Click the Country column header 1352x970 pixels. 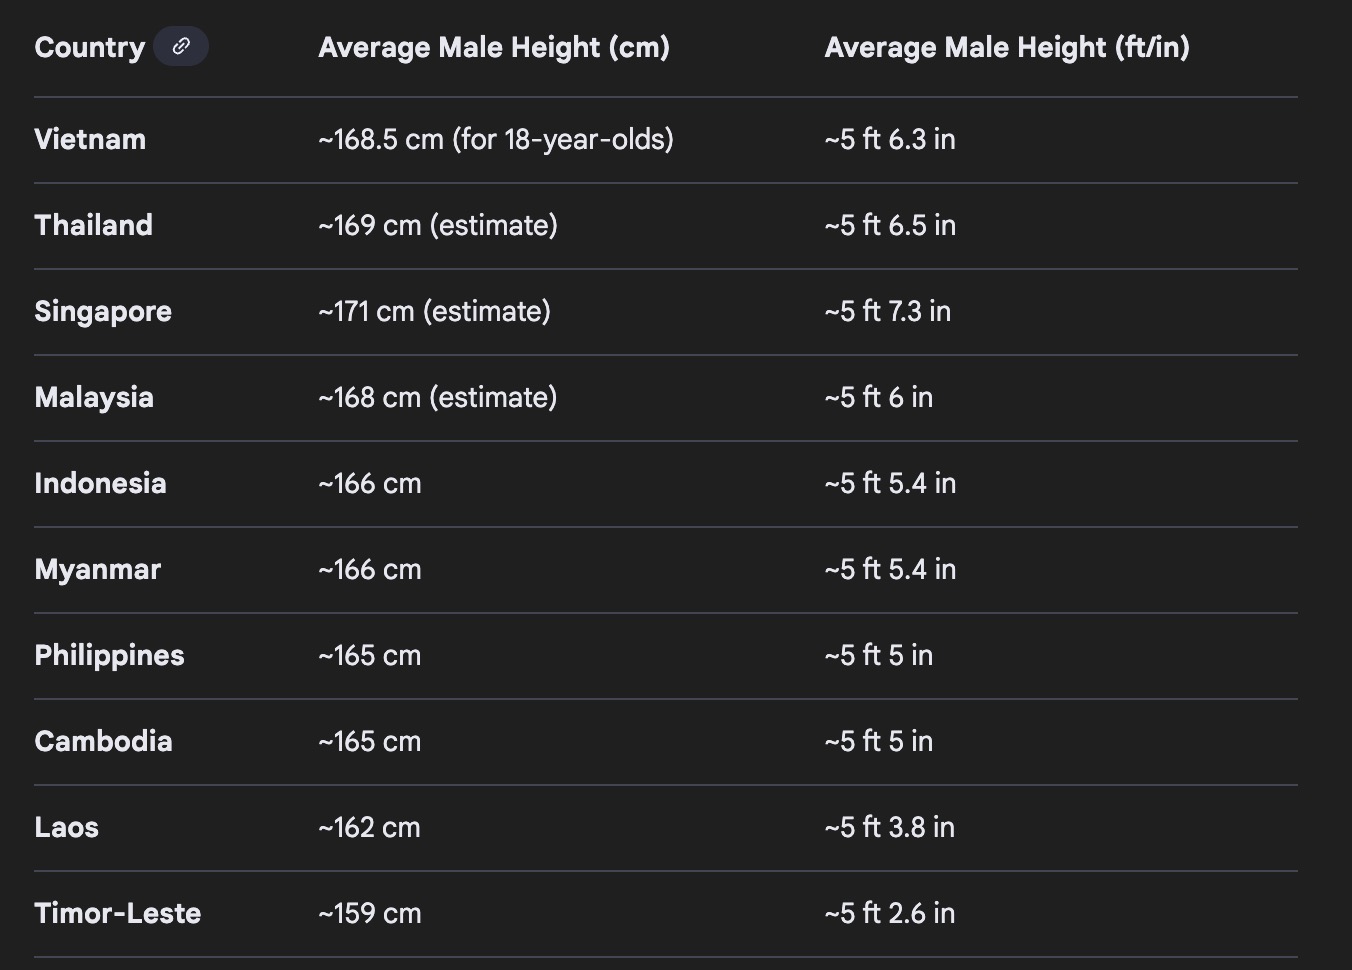point(90,47)
